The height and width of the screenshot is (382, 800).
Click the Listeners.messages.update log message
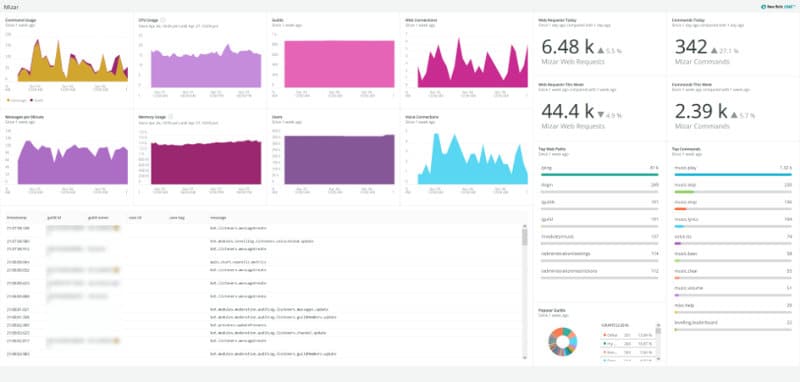coord(269,309)
